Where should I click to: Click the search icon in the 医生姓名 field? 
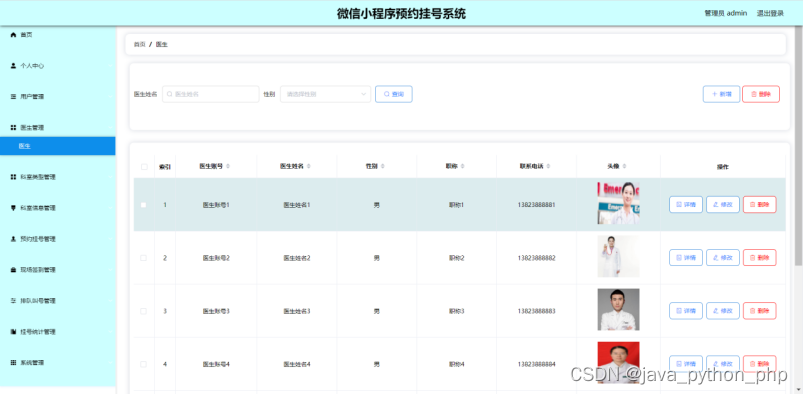point(170,94)
